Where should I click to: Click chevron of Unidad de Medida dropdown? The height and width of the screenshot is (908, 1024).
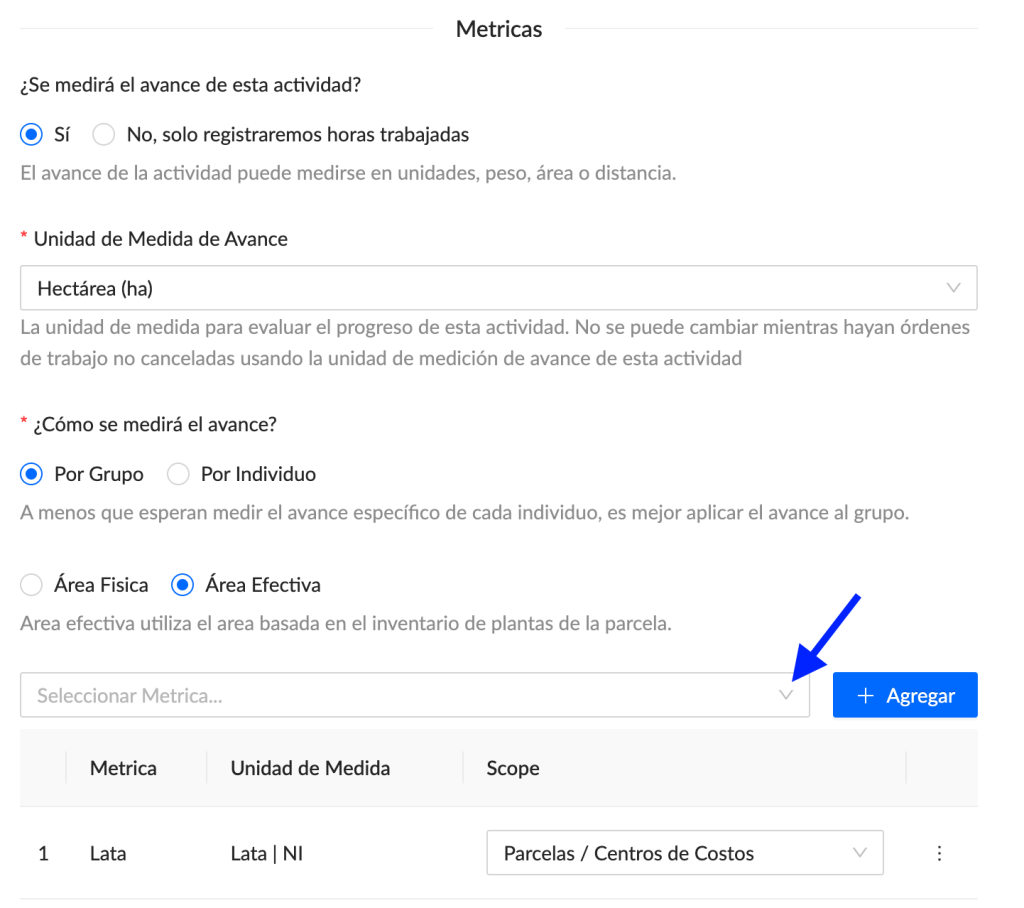(953, 288)
